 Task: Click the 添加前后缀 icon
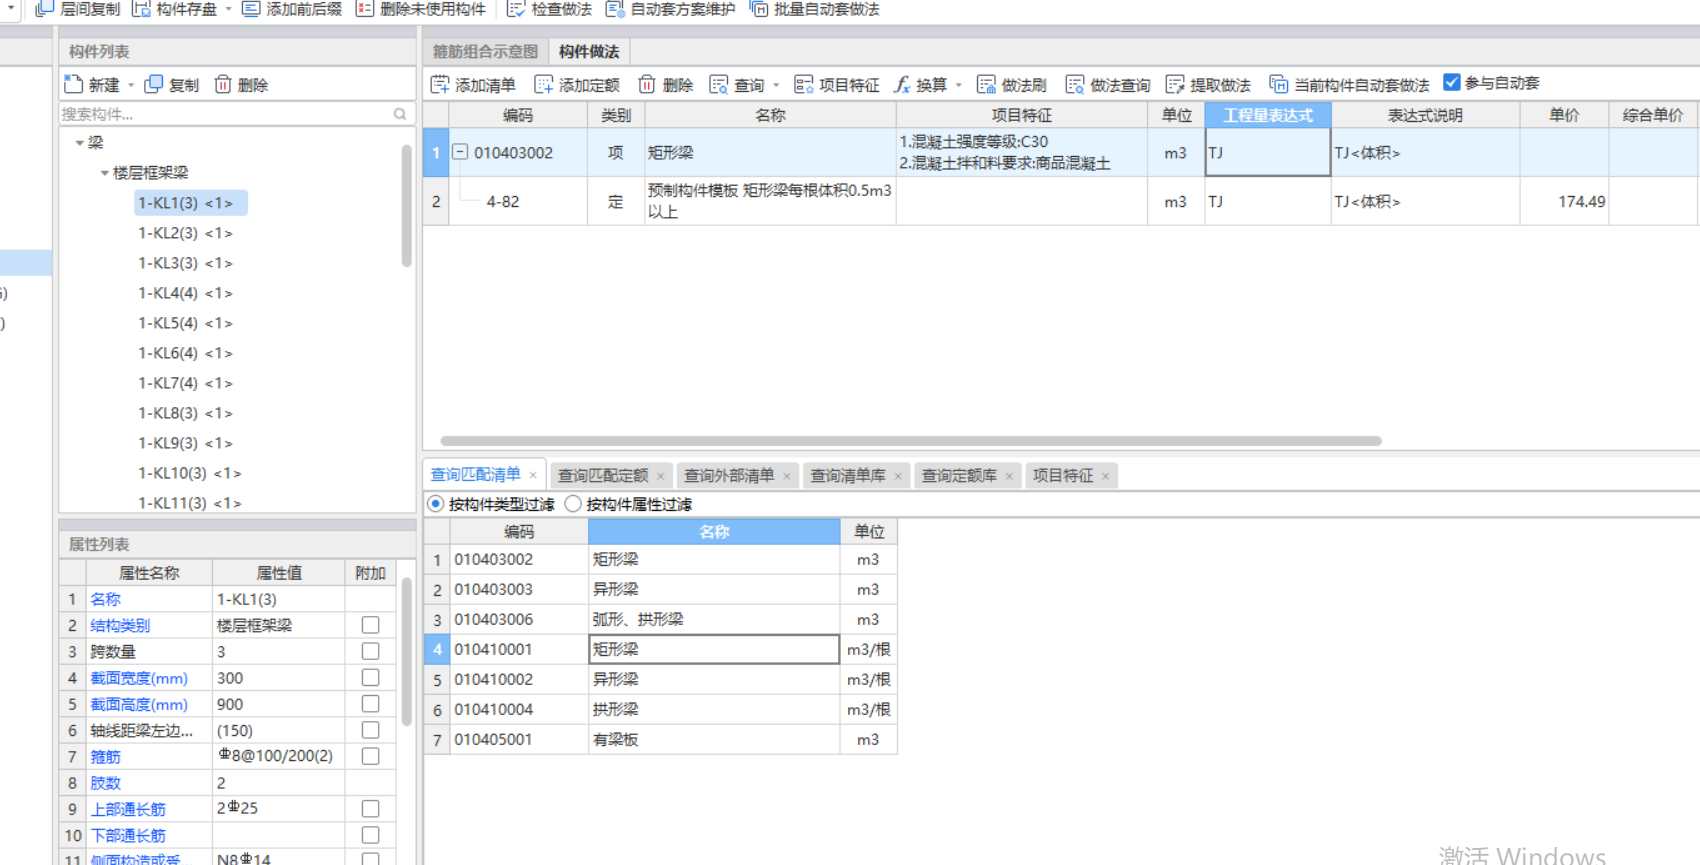tap(251, 9)
